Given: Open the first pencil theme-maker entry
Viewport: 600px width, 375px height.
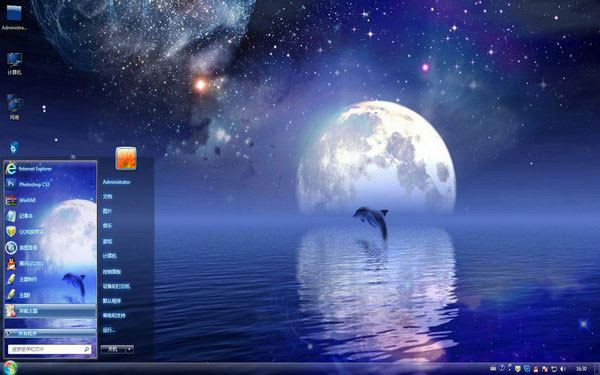Looking at the screenshot, I should click(50, 279).
